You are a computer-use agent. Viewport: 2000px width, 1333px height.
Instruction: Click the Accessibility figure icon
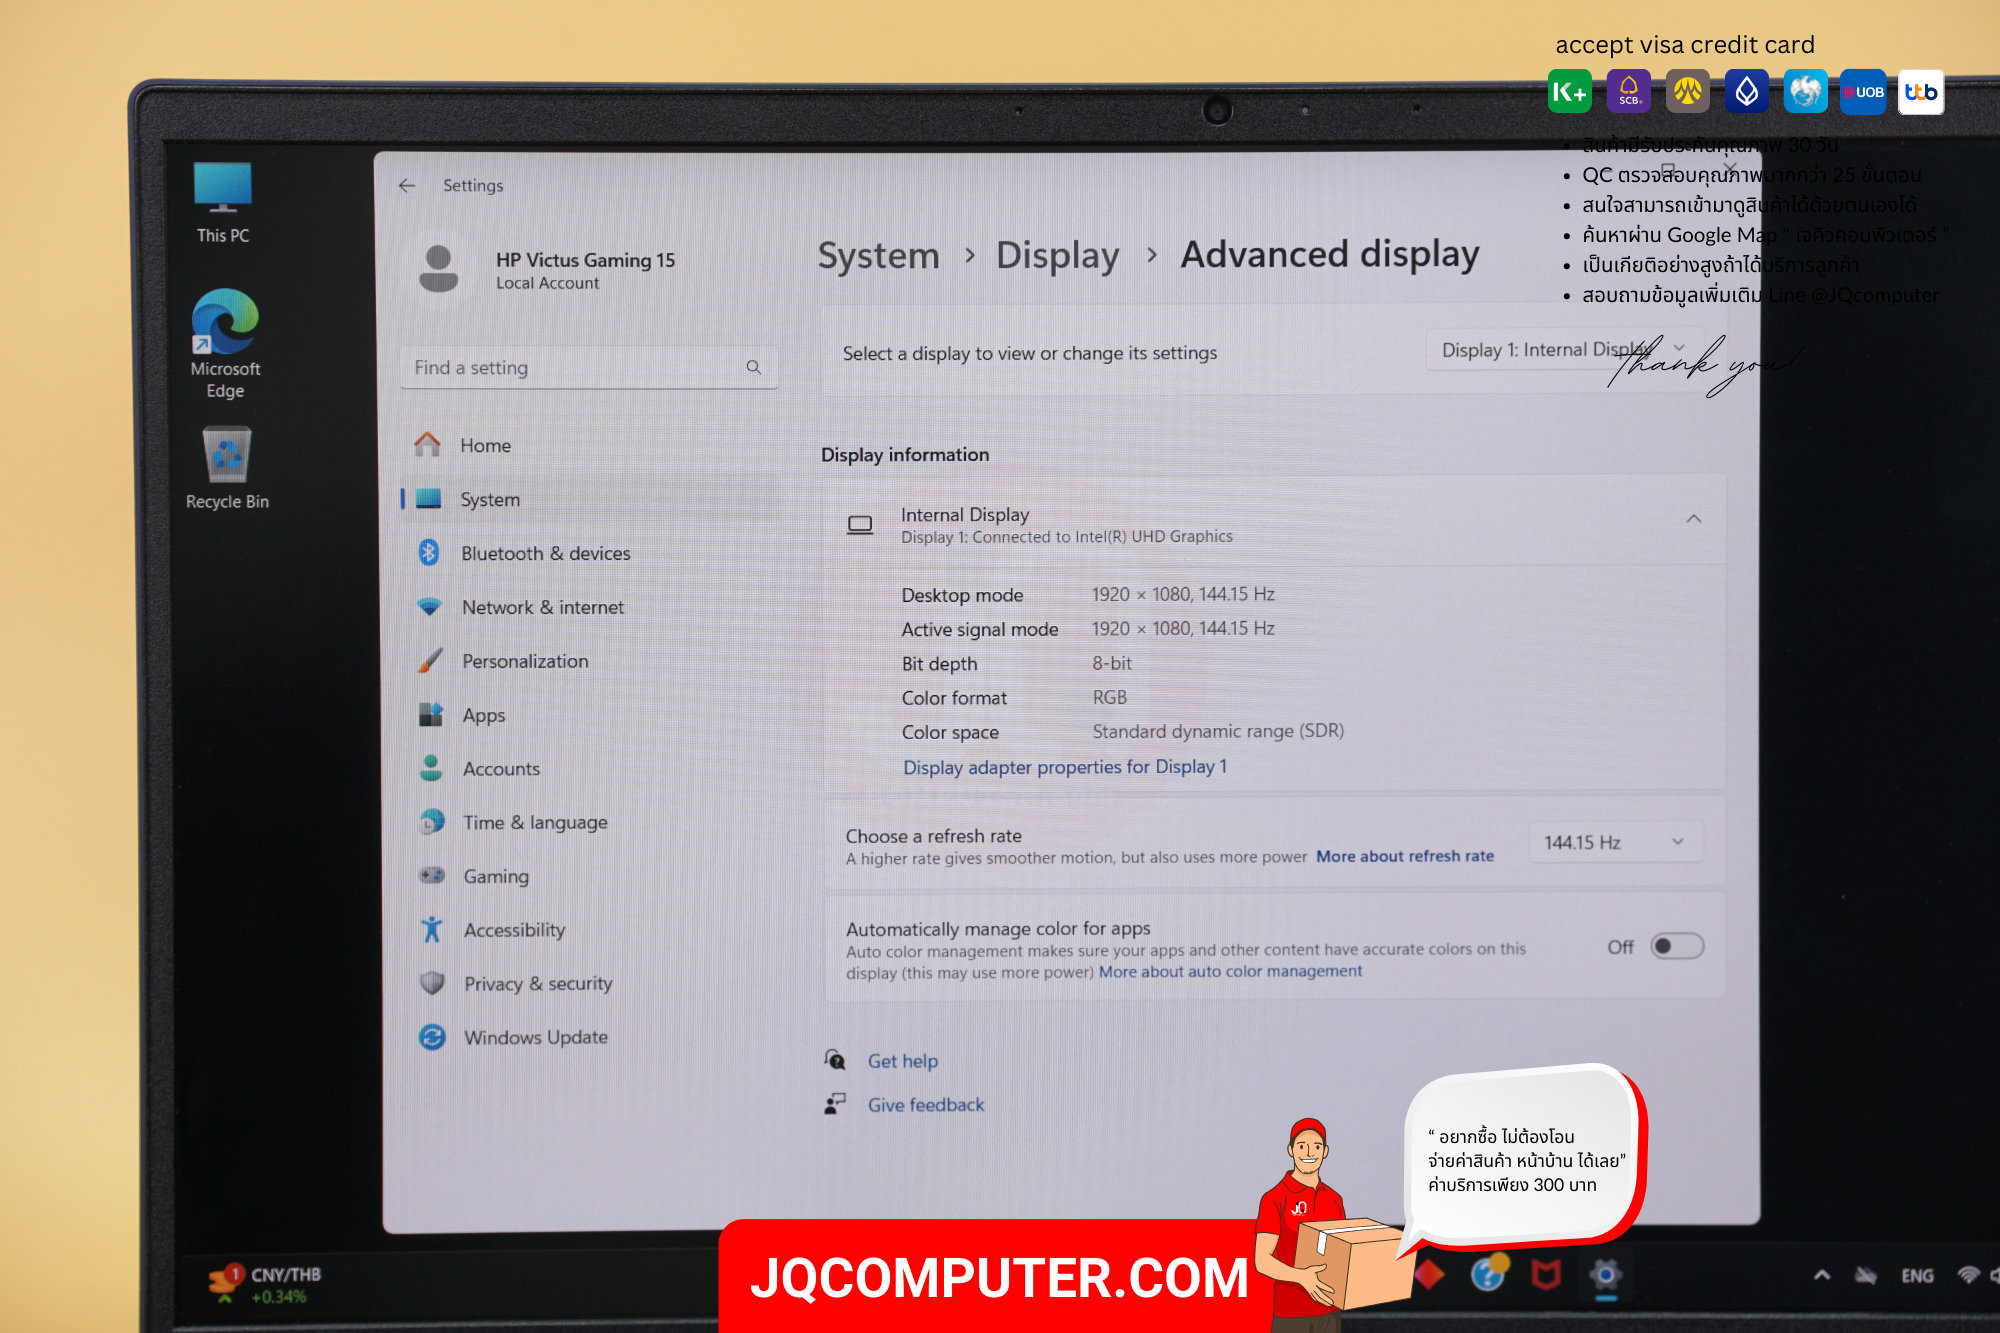tap(432, 929)
